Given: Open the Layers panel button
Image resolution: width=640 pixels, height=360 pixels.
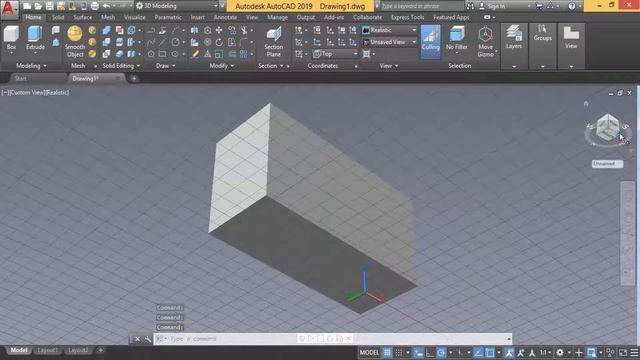Looking at the screenshot, I should (514, 37).
